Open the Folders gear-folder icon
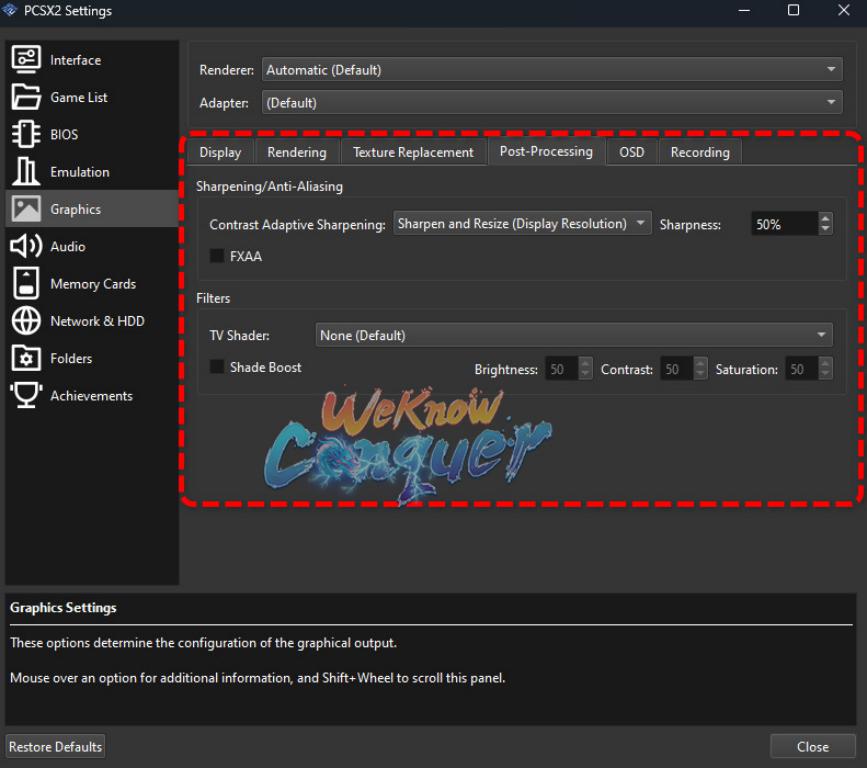 pyautogui.click(x=26, y=358)
